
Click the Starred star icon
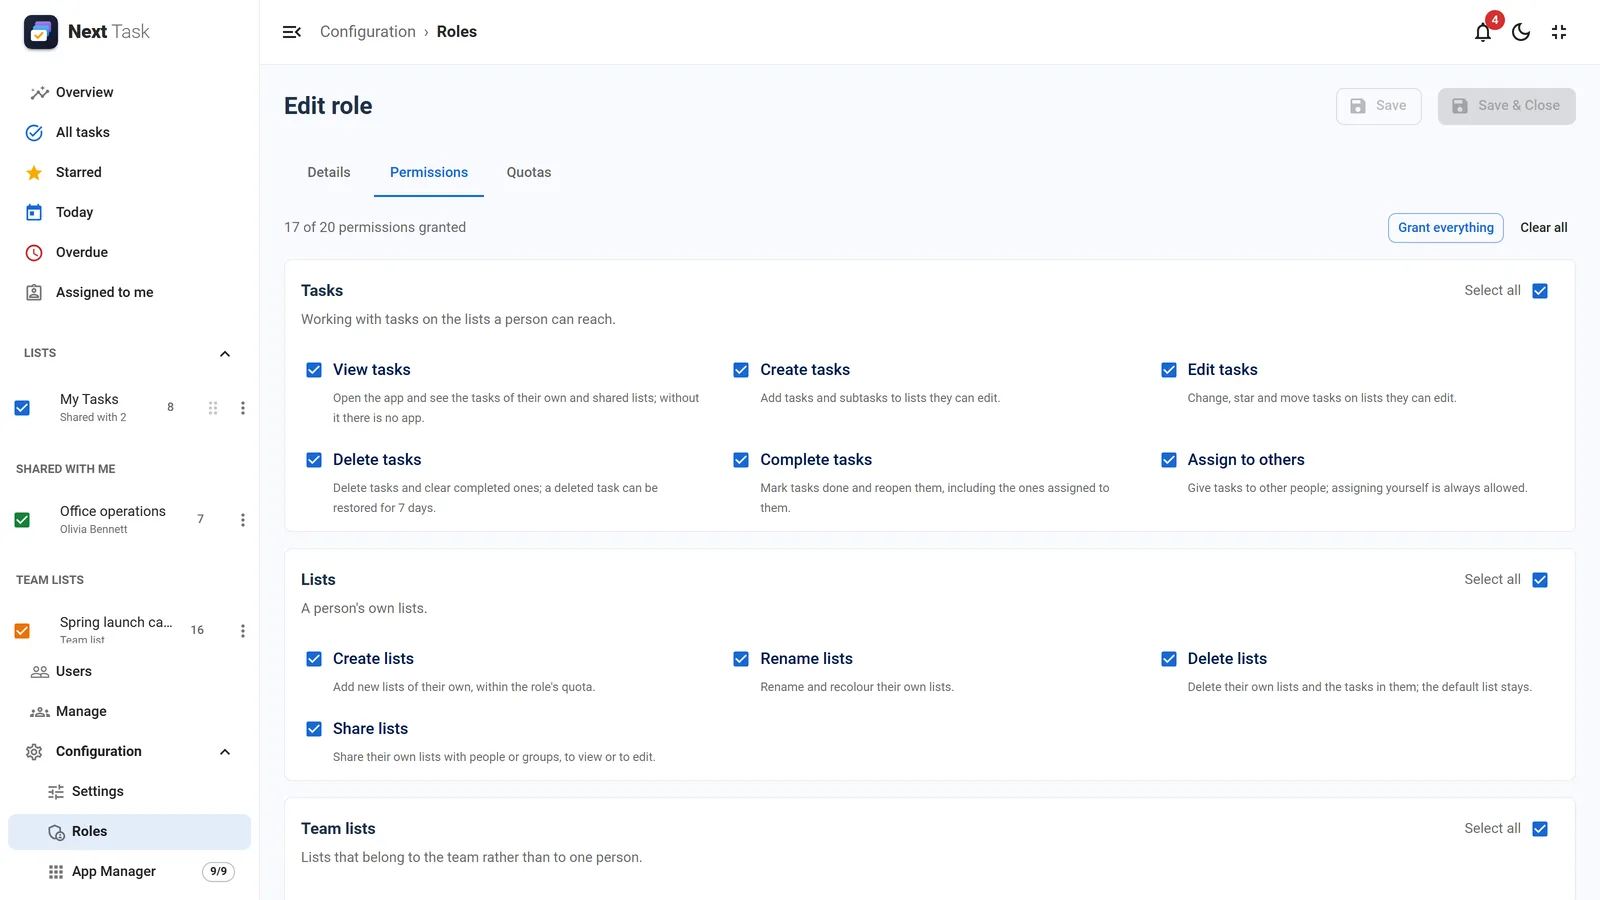pyautogui.click(x=34, y=172)
